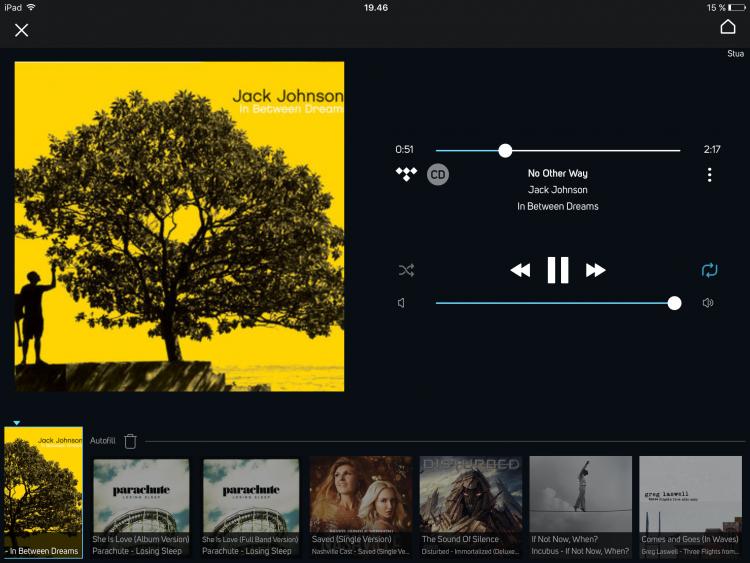Open the large Jack Johnson album cover
Image resolution: width=750 pixels, height=563 pixels.
coord(179,226)
